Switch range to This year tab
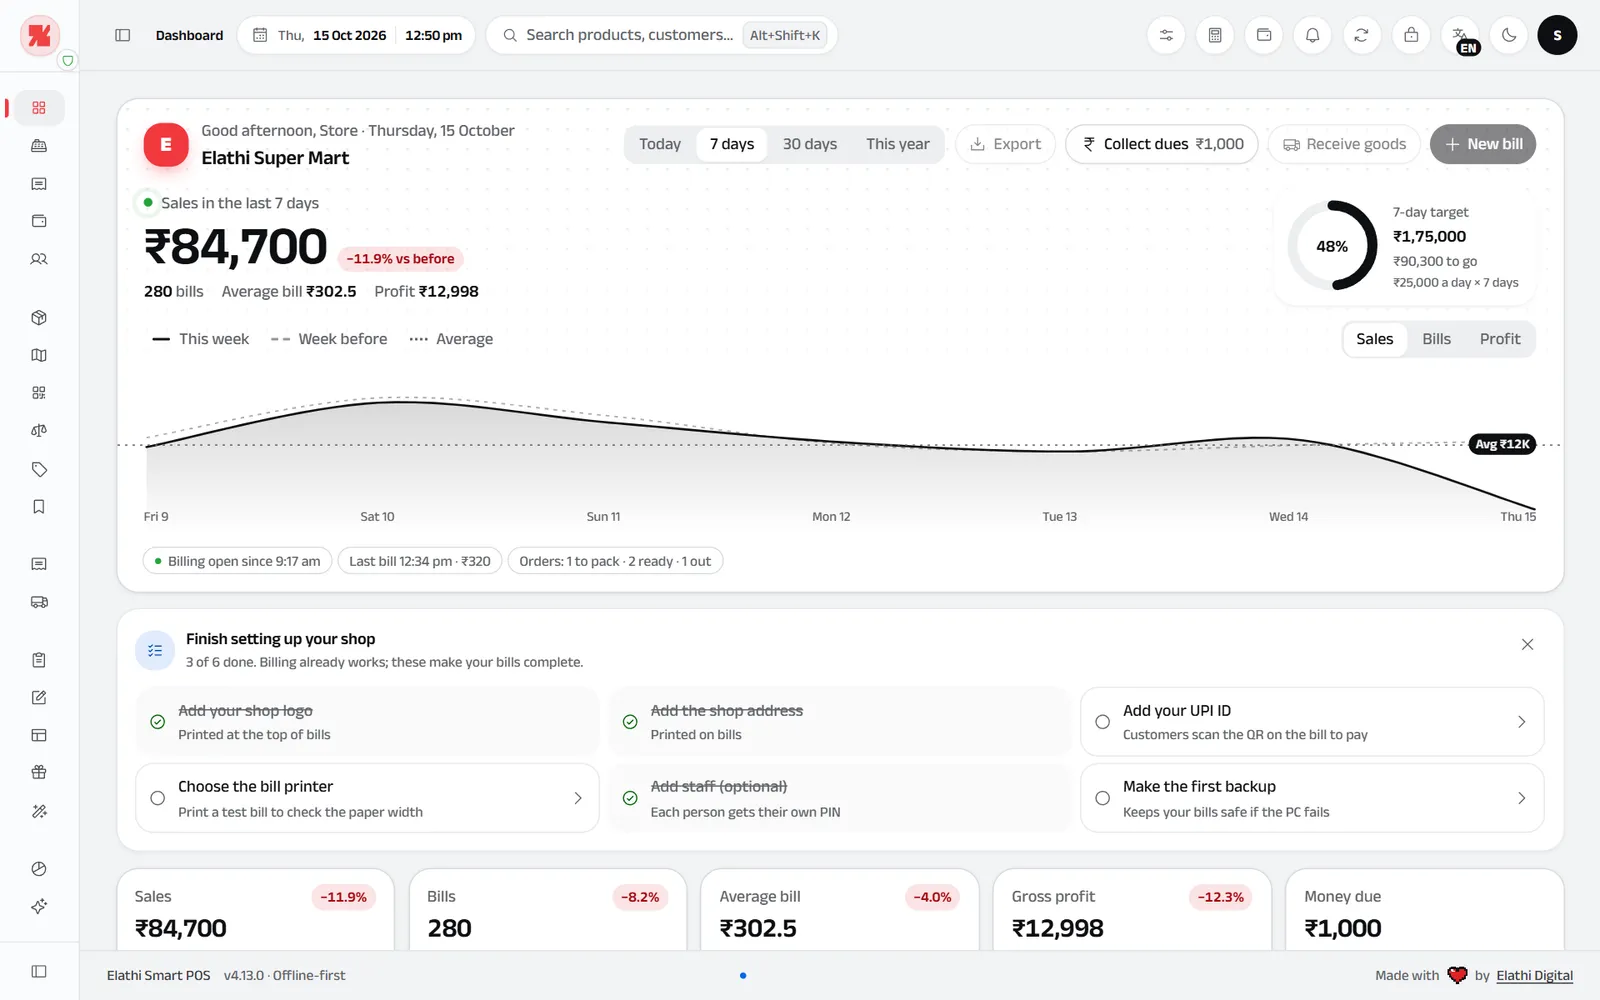The image size is (1600, 1000). click(x=897, y=144)
